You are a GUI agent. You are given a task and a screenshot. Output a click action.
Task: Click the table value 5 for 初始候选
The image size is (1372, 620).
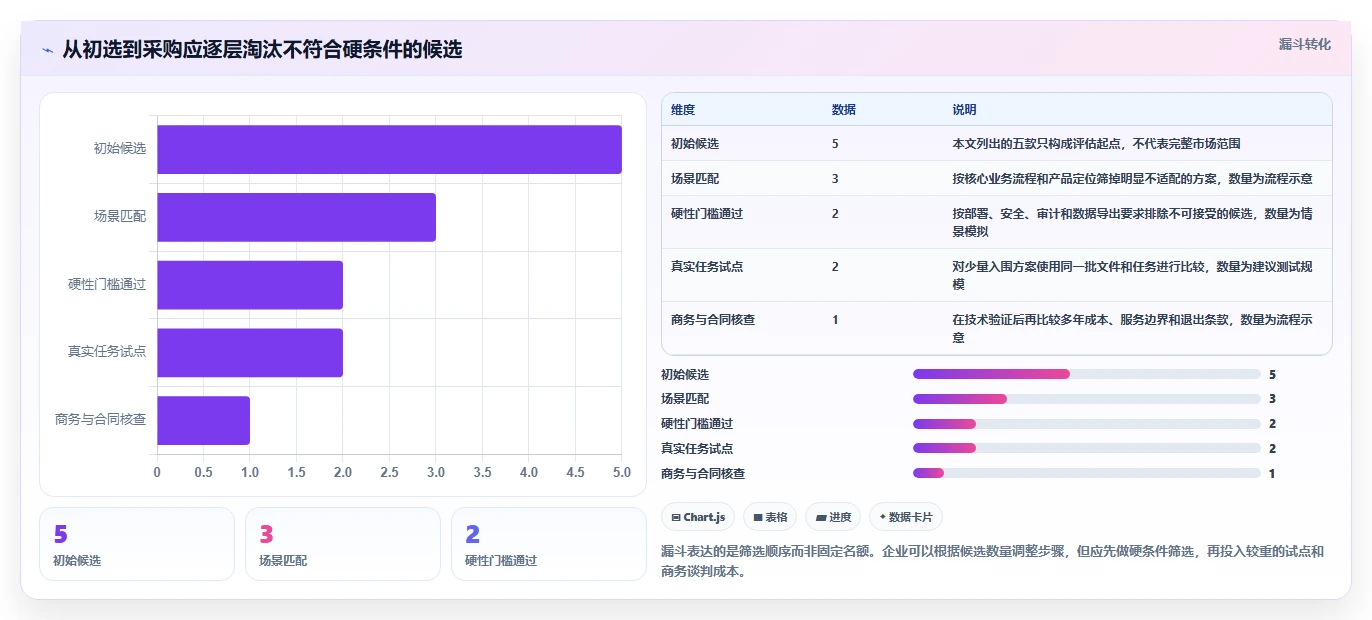point(835,144)
